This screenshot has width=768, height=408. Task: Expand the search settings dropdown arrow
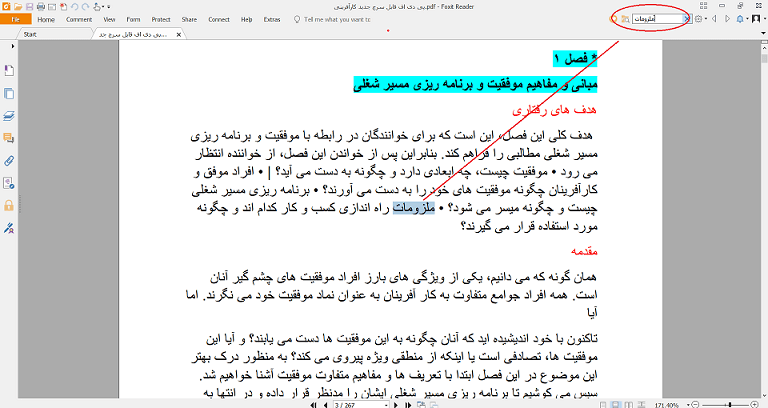tap(706, 19)
